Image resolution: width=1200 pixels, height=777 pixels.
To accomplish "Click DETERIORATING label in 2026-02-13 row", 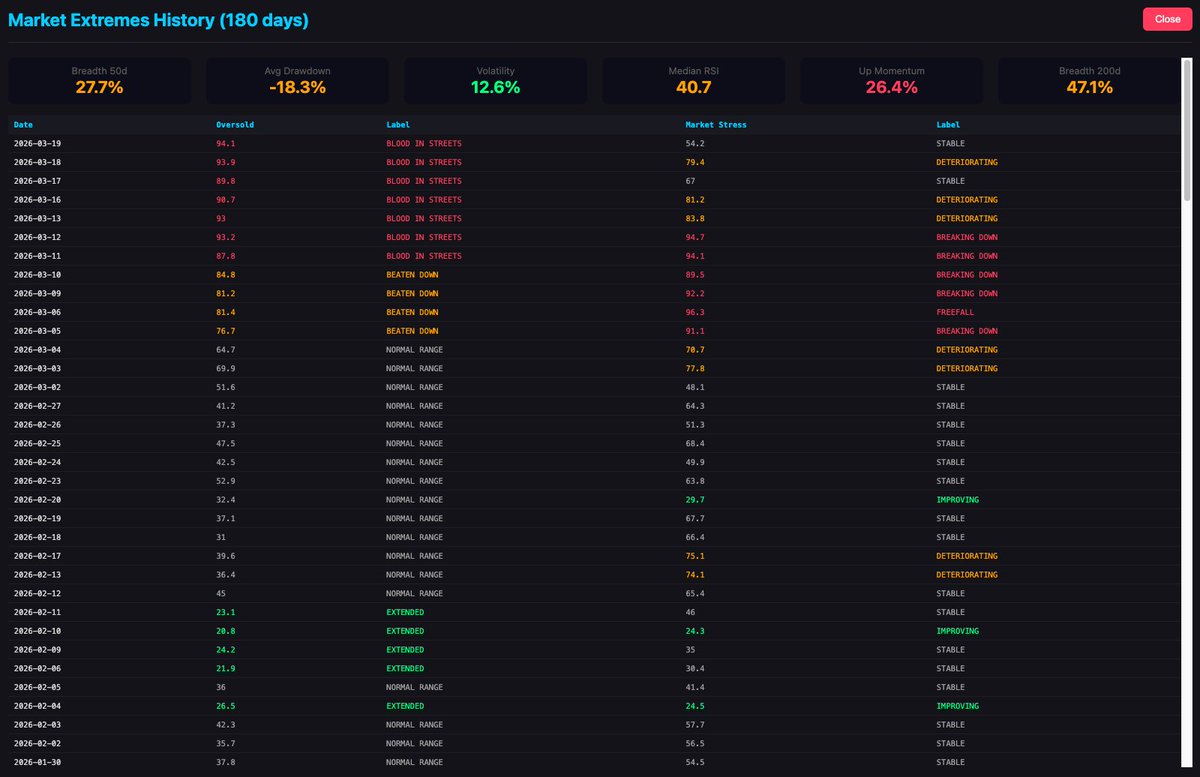I will pyautogui.click(x=967, y=575).
